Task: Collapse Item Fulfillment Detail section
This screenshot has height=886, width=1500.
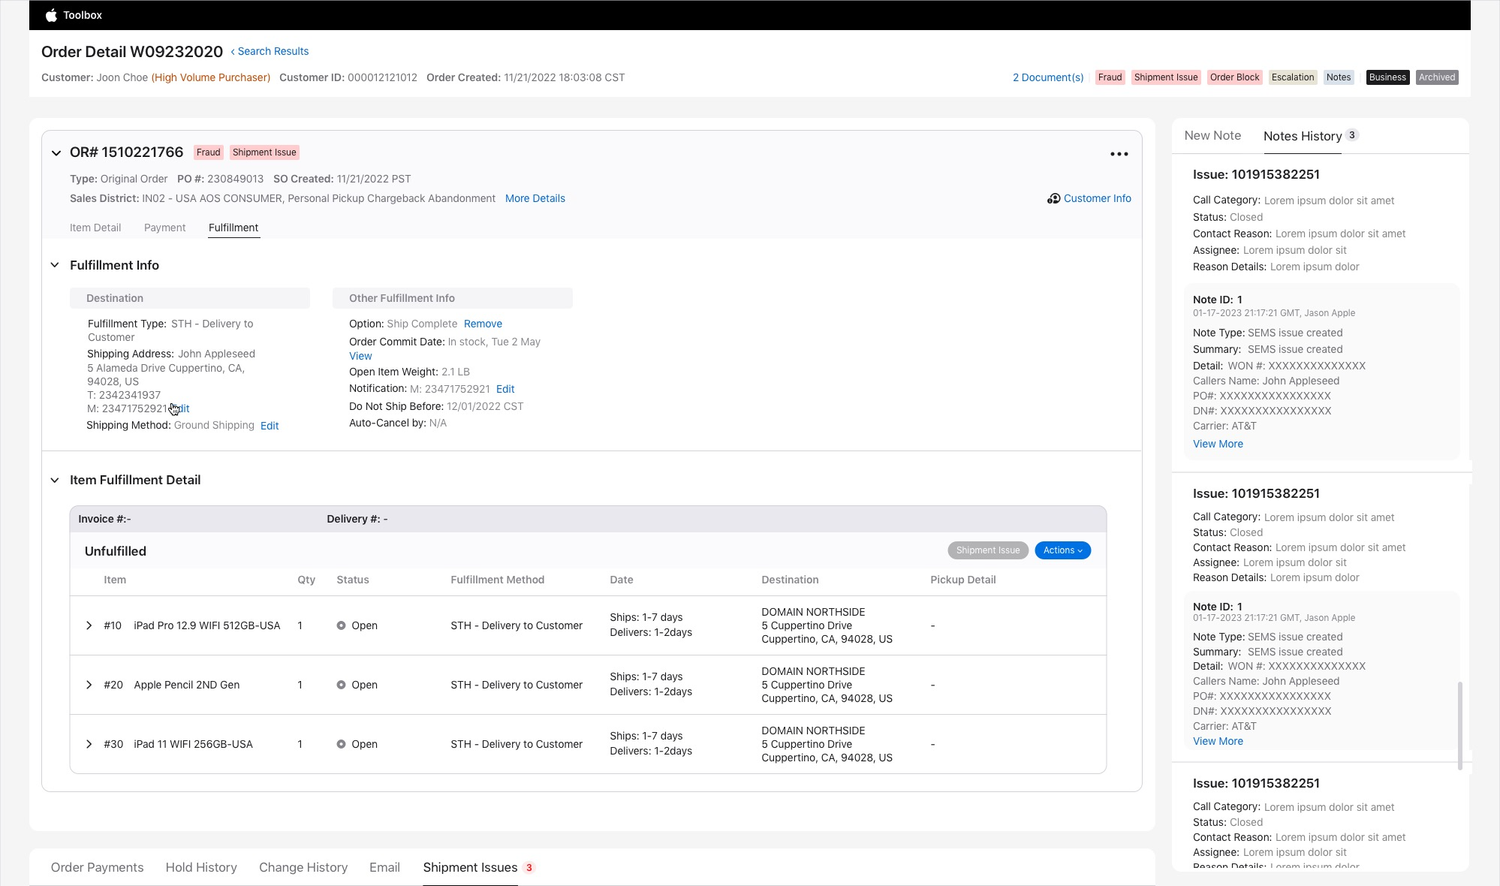Action: 55,480
